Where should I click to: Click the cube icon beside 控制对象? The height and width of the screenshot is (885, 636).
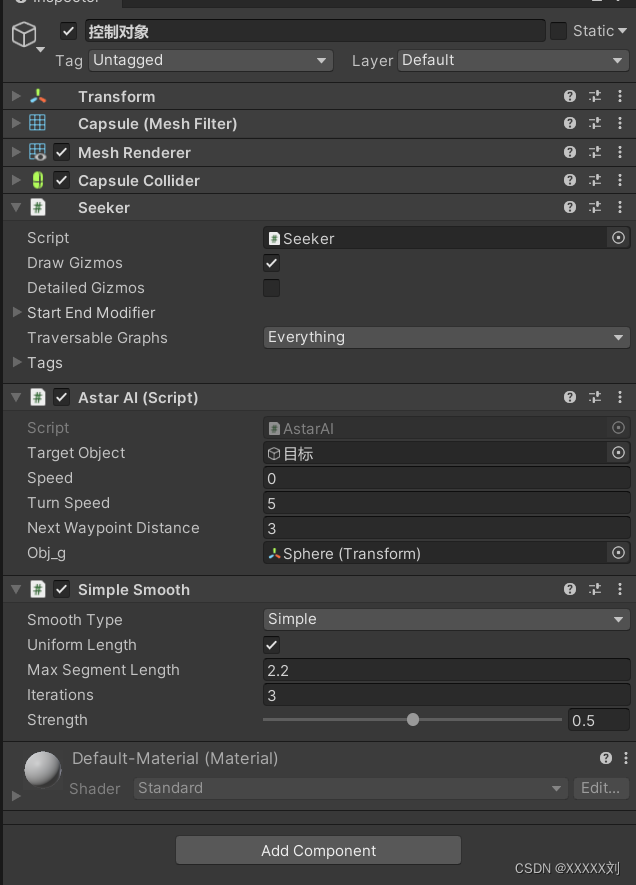click(22, 31)
